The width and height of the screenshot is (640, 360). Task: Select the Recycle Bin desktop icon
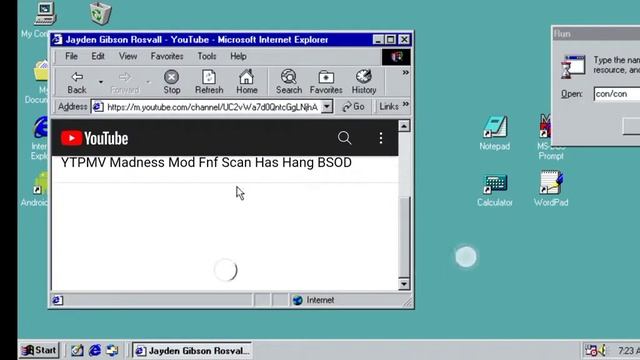pyautogui.click(x=100, y=13)
